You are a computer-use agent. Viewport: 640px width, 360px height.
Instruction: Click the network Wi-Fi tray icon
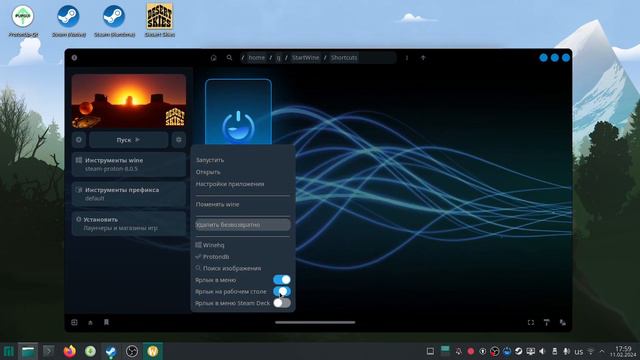coord(591,351)
